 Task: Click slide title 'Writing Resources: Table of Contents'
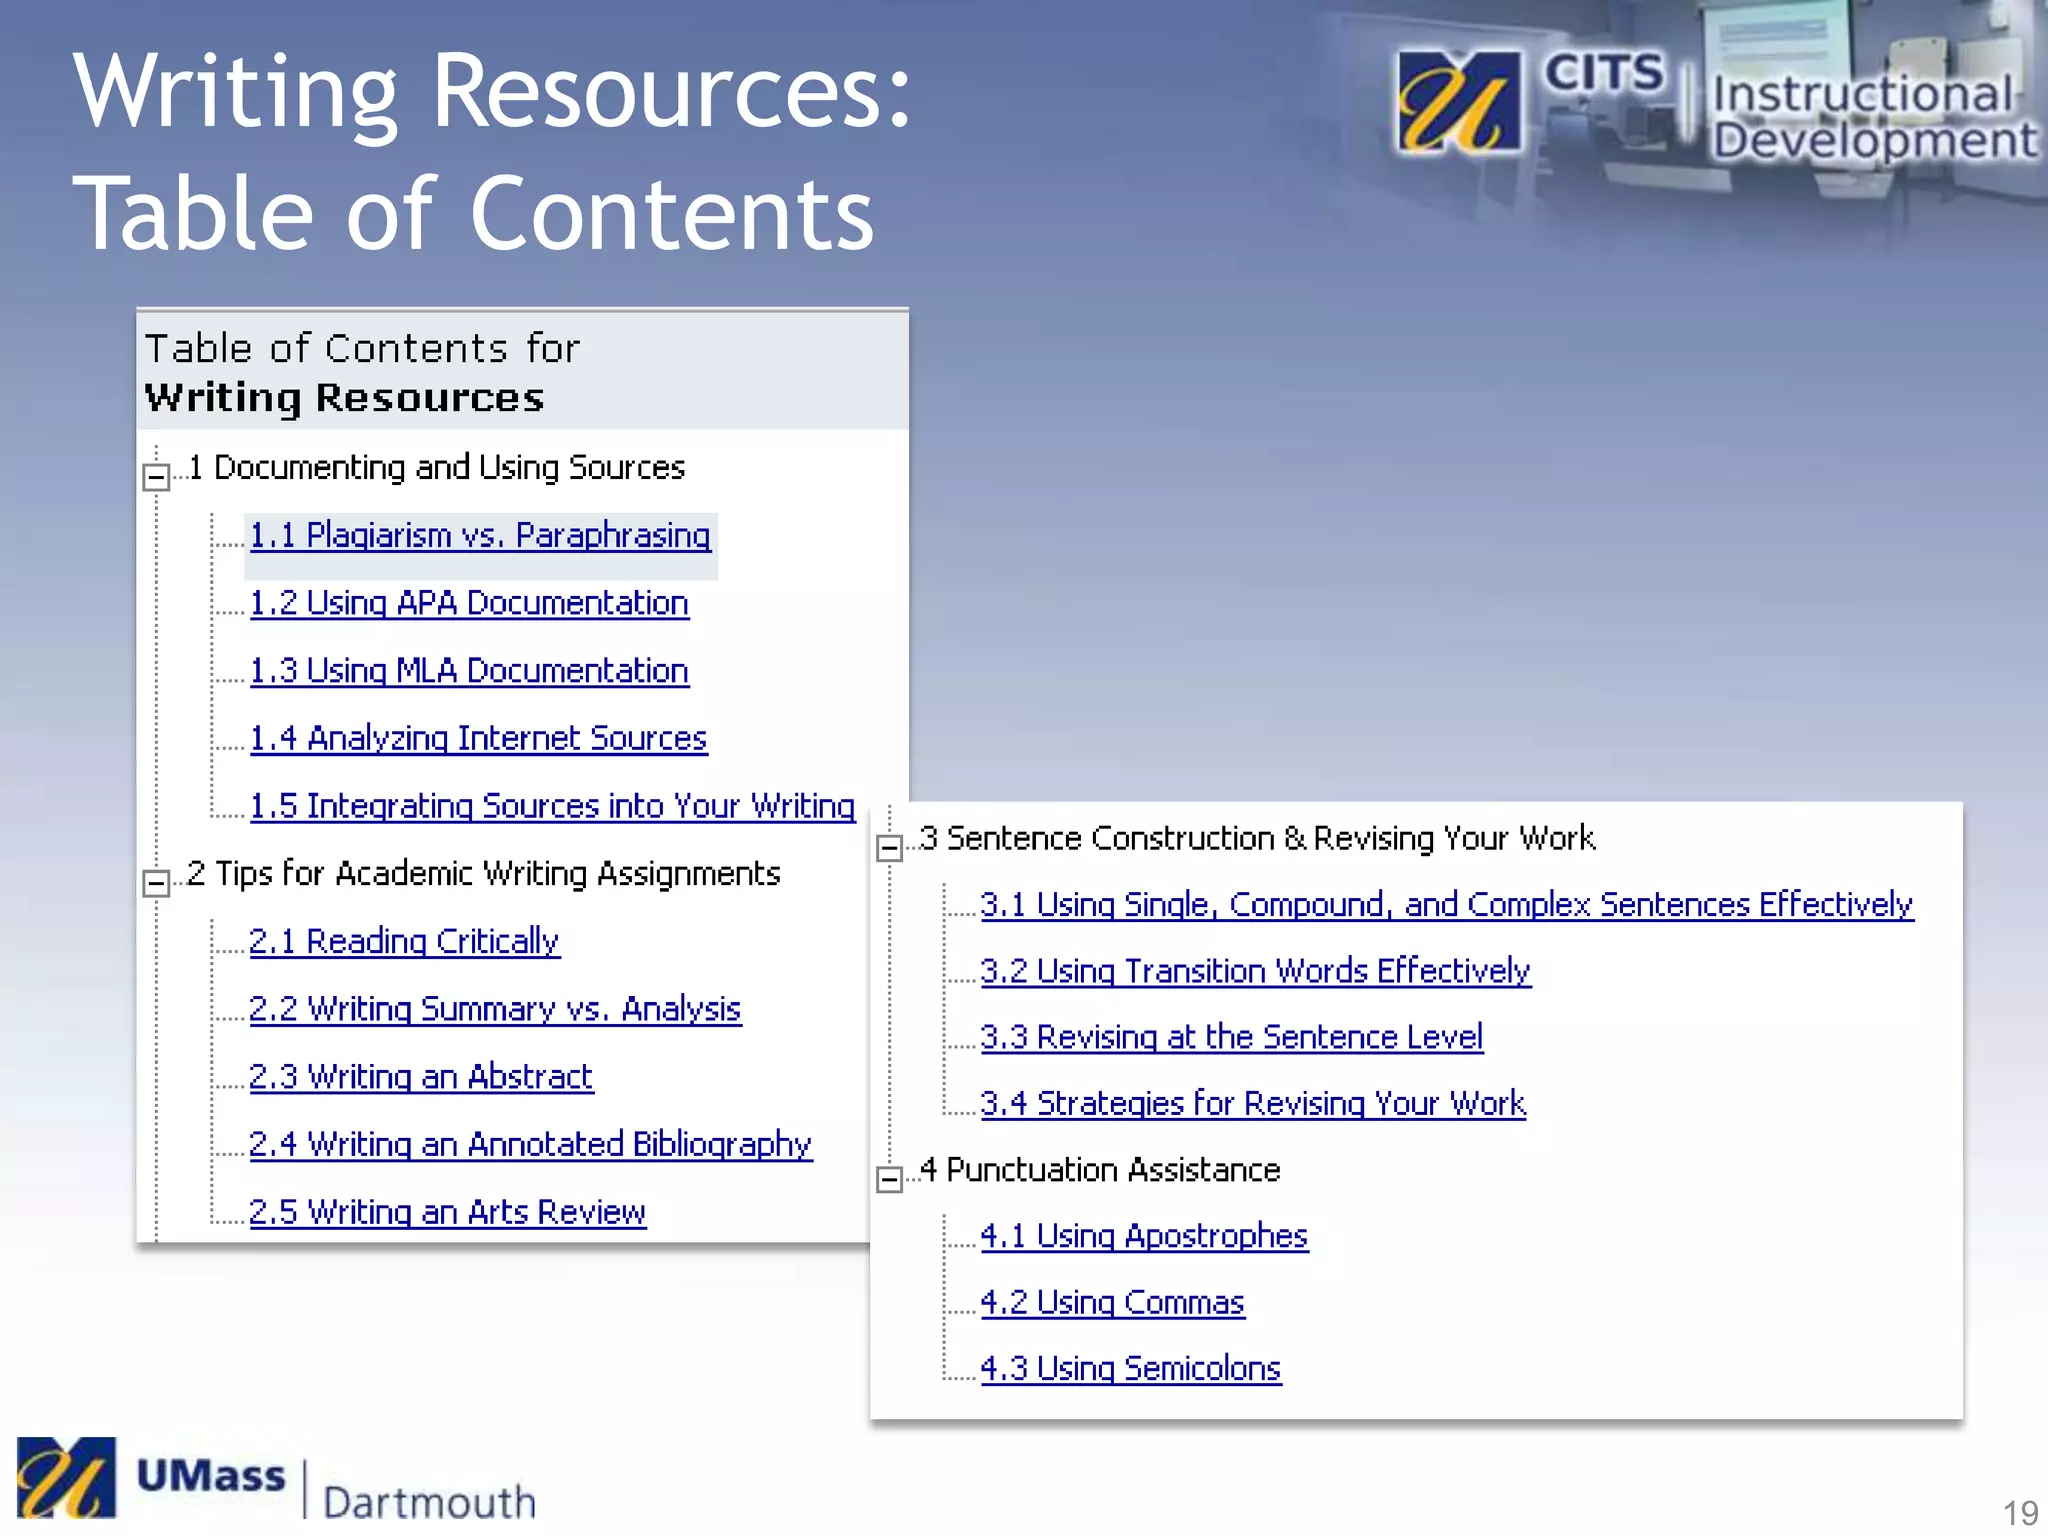pyautogui.click(x=492, y=150)
